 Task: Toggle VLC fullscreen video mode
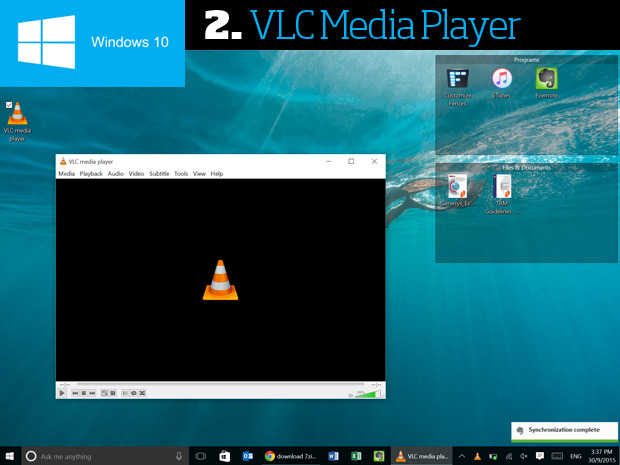coord(104,393)
